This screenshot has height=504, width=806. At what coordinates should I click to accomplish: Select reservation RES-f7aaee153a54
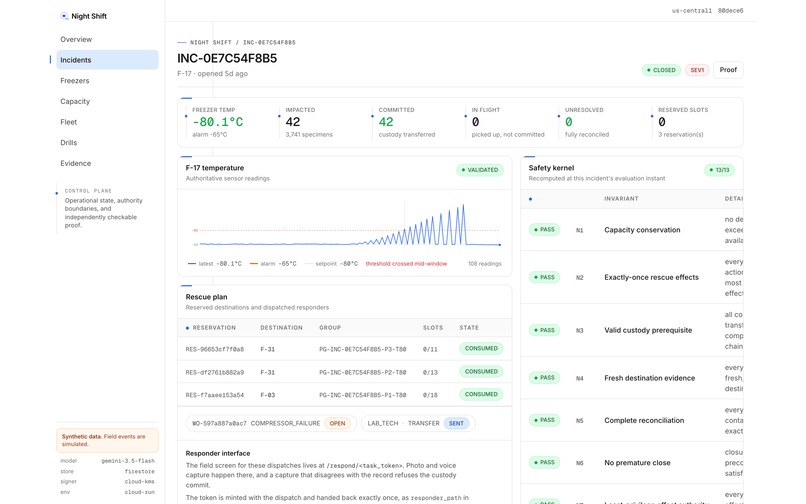click(x=215, y=395)
